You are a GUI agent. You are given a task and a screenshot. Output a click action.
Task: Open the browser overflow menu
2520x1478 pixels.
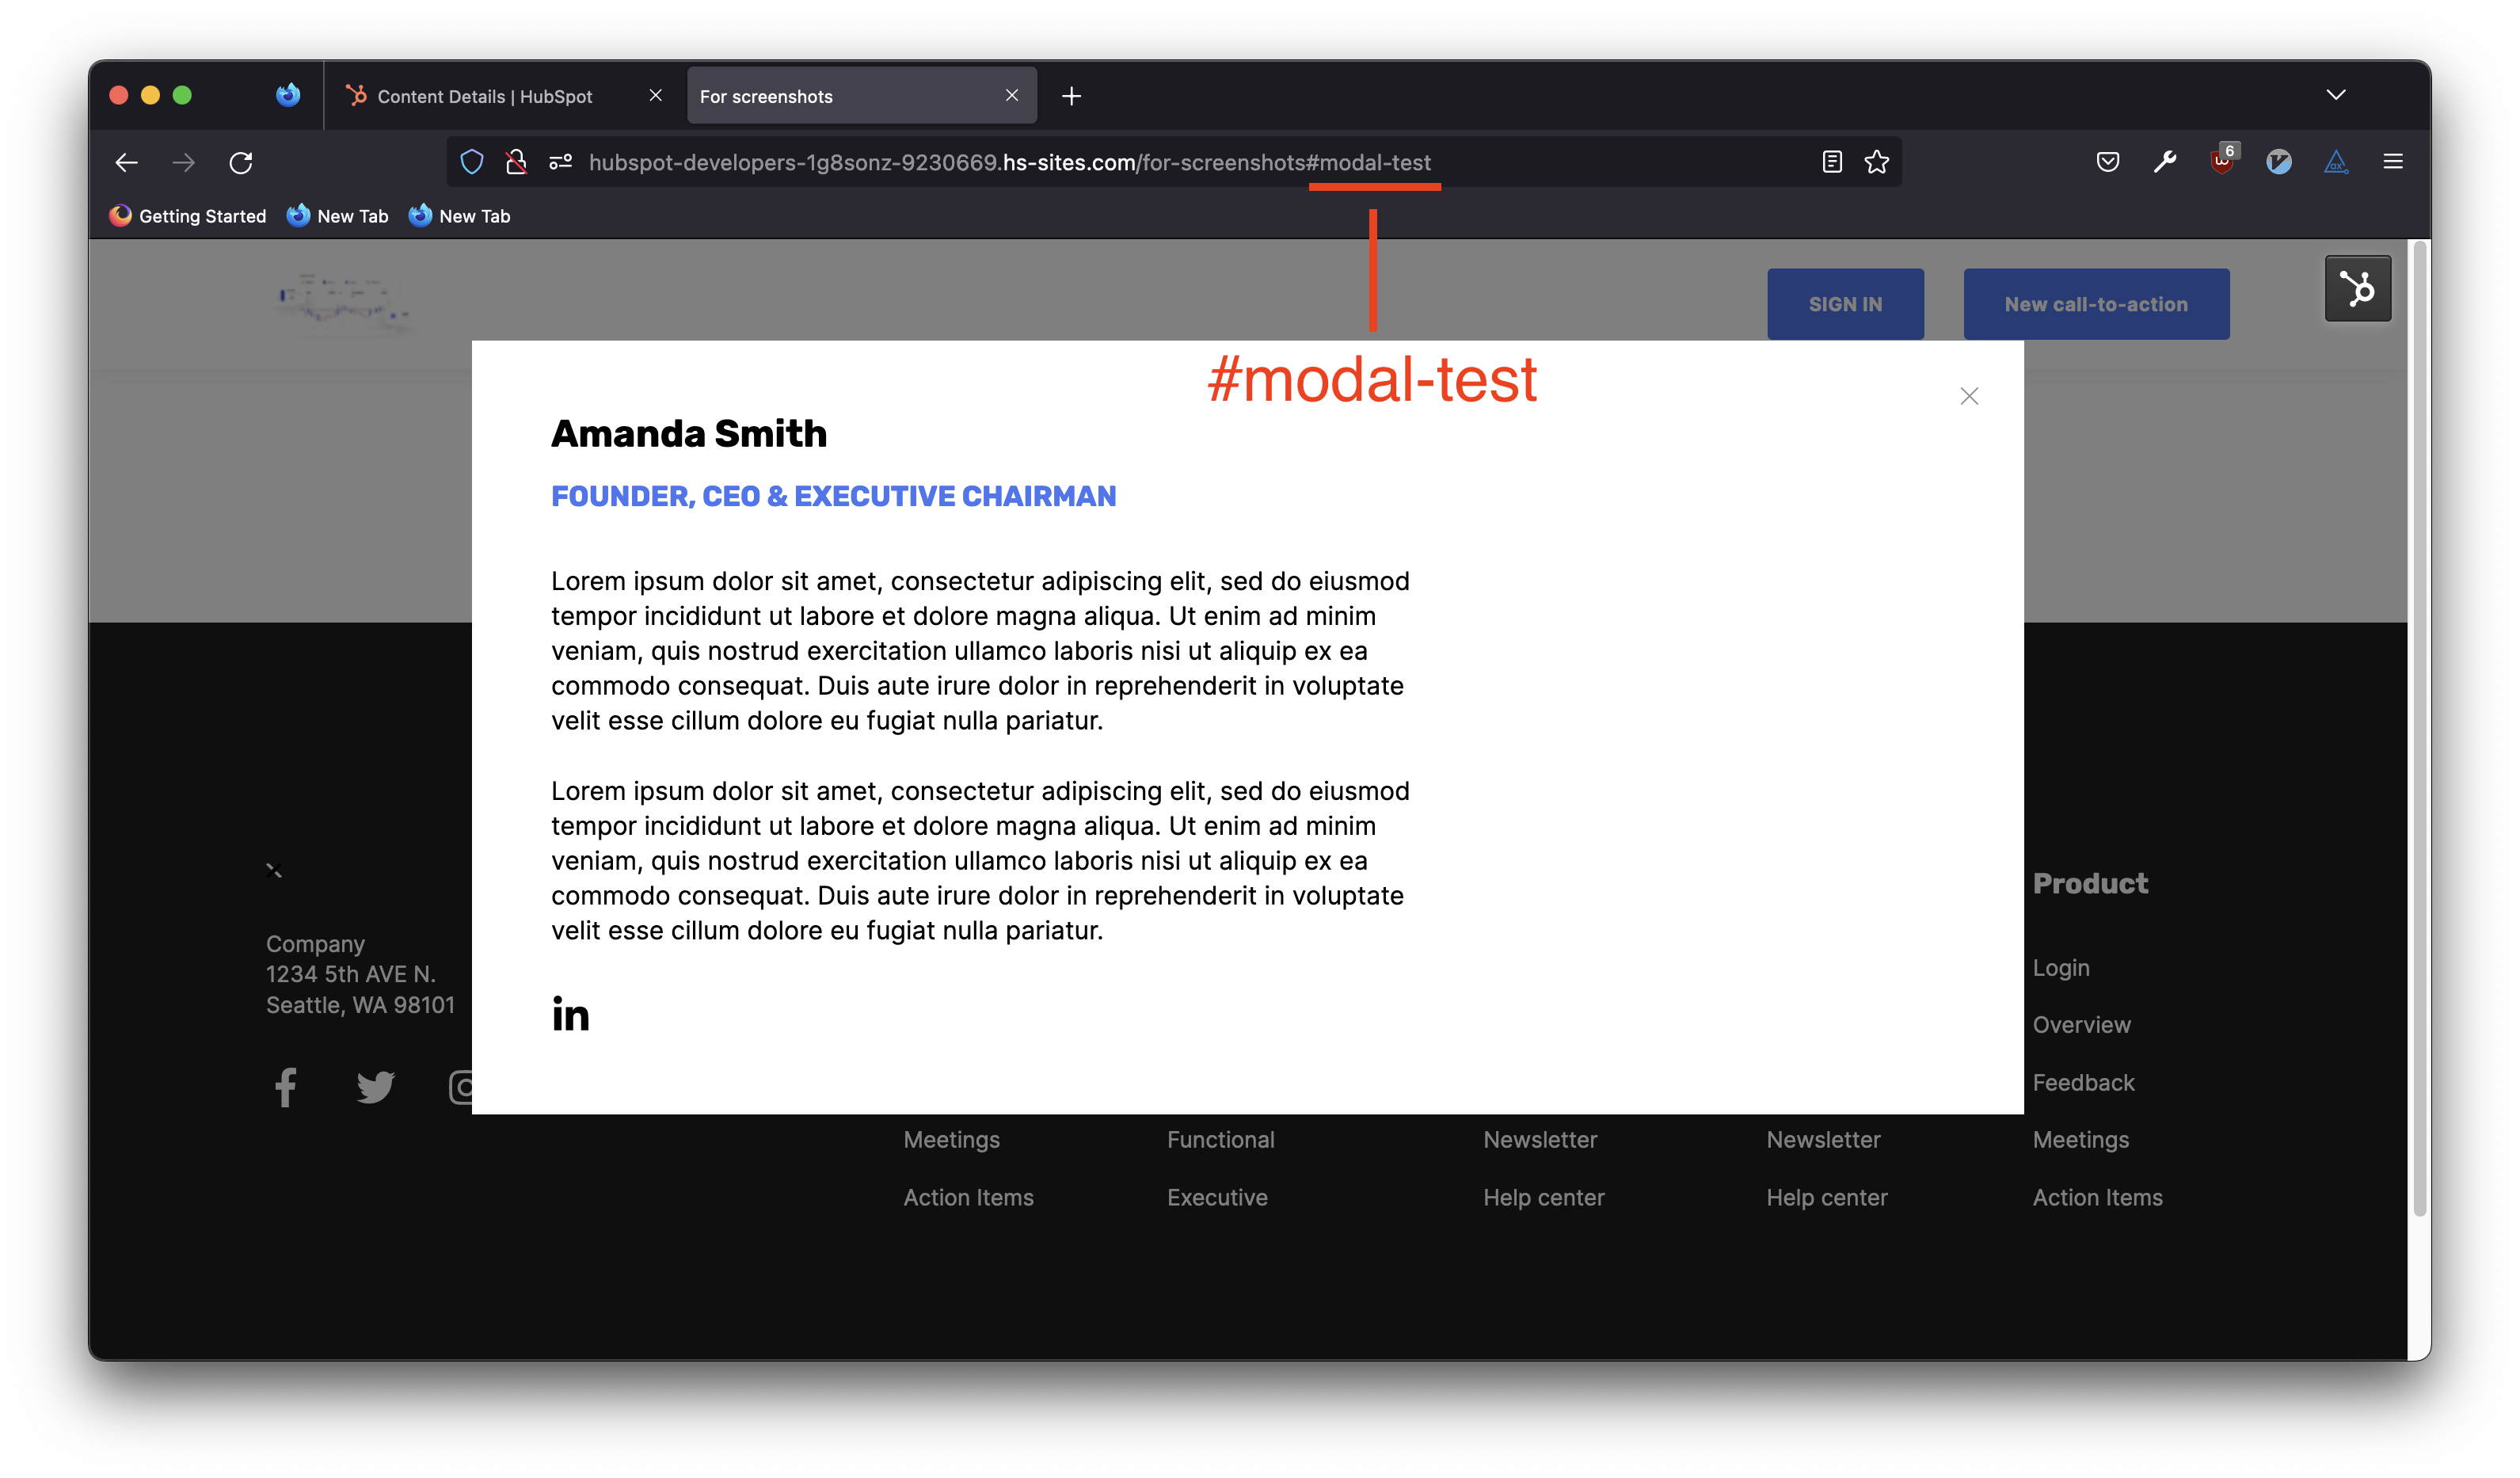[x=2393, y=162]
